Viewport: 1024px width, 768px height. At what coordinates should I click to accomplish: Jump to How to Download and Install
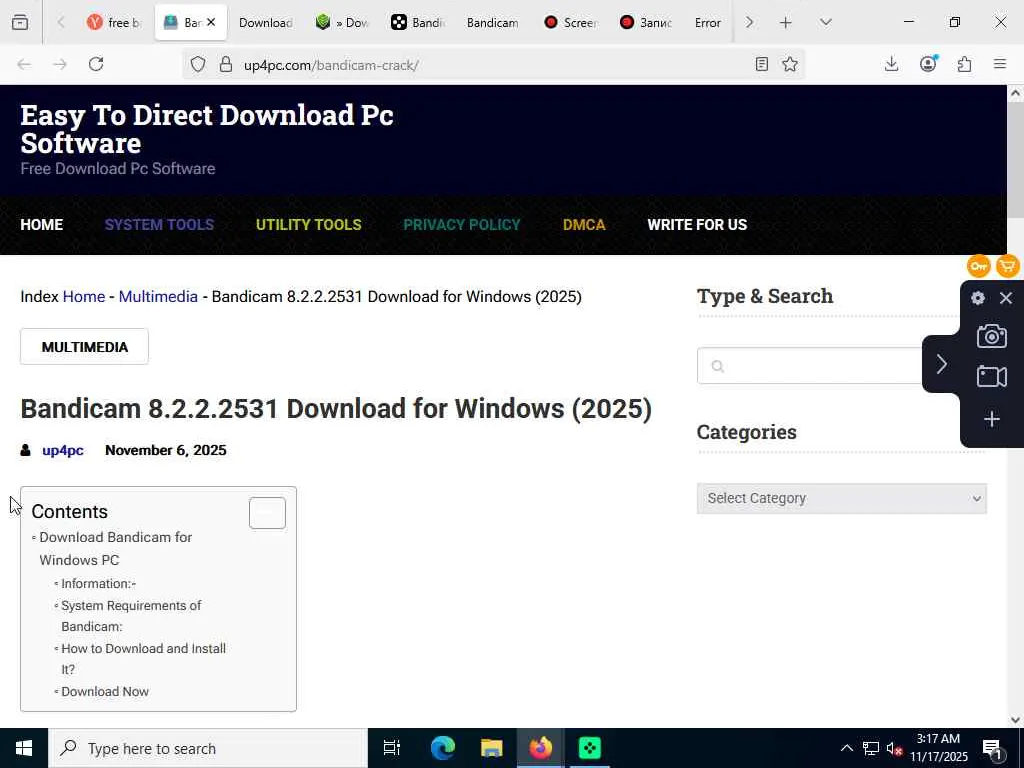click(144, 658)
